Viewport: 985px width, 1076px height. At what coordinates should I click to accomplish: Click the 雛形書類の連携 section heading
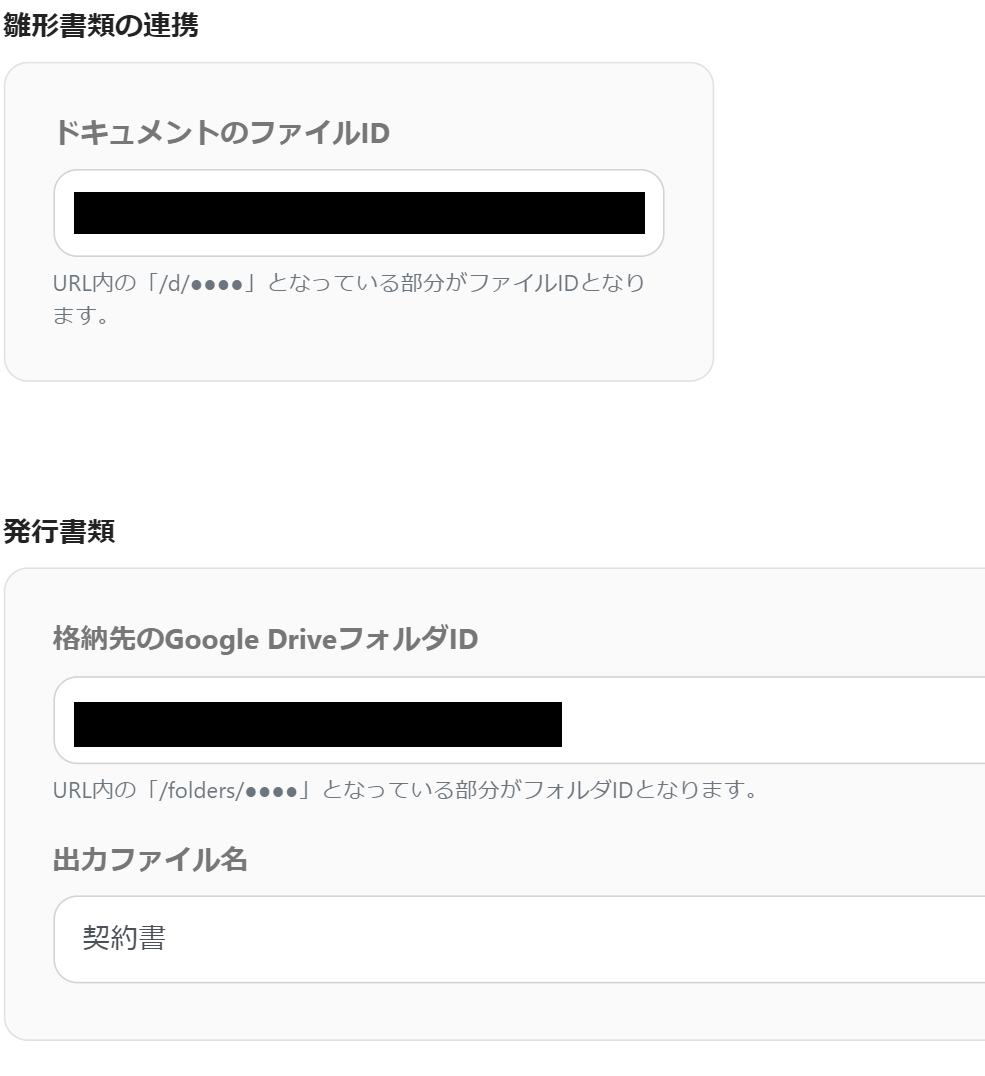[101, 25]
